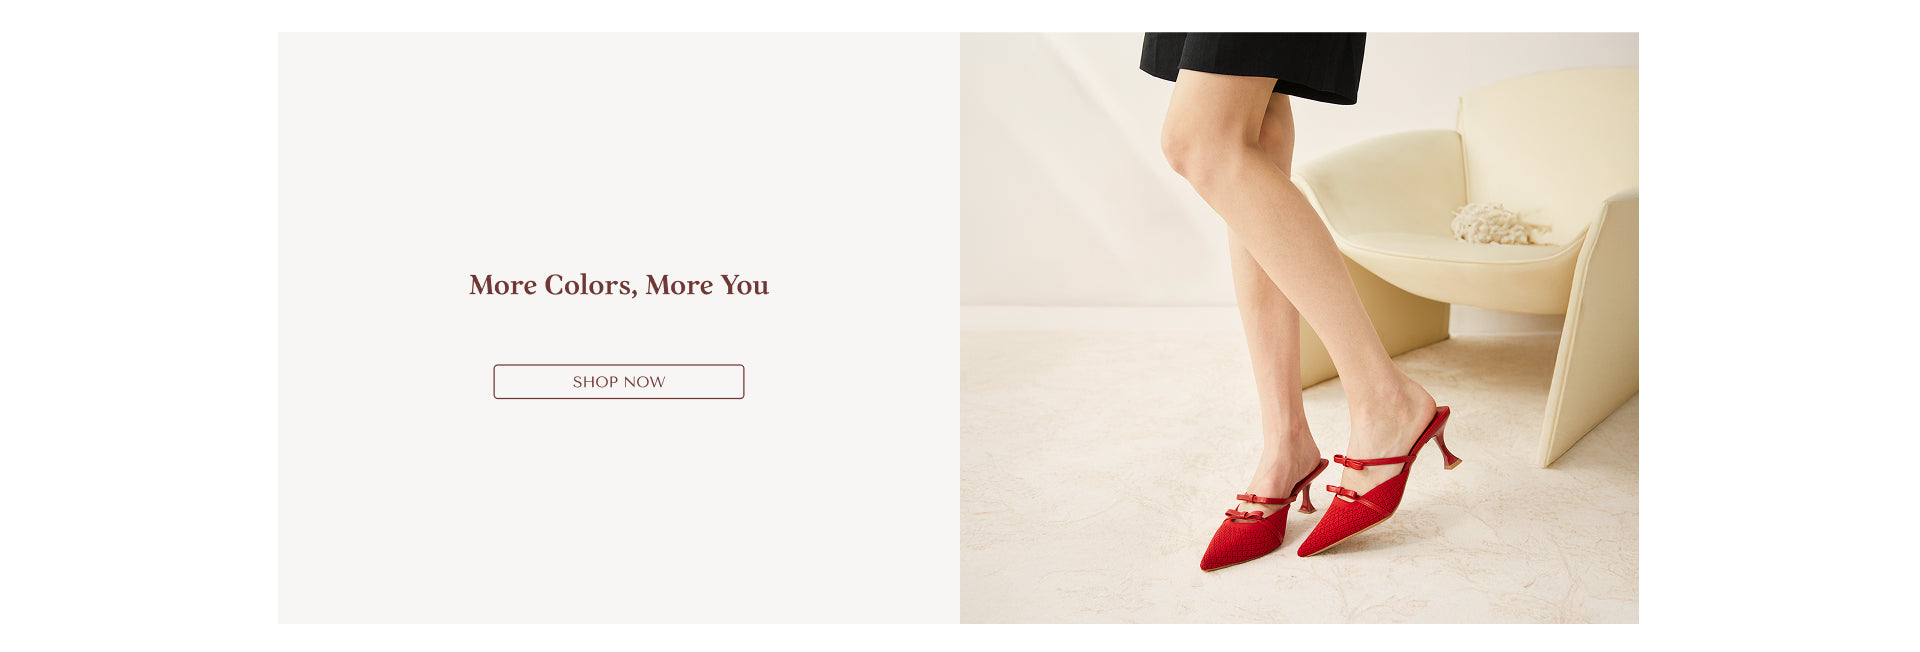Click the armchair seat cushion
1920x652 pixels.
tap(1452, 262)
